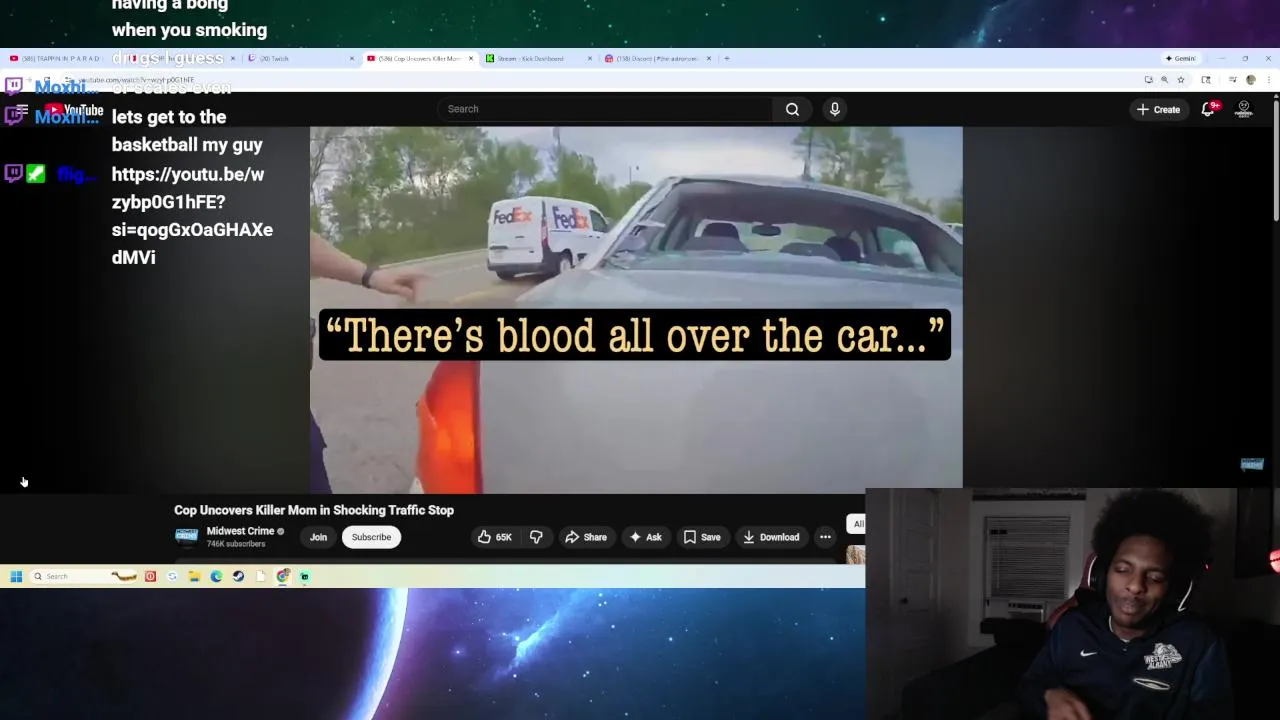Open the YouTube account avatar menu
The width and height of the screenshot is (1280, 720).
click(x=1244, y=109)
